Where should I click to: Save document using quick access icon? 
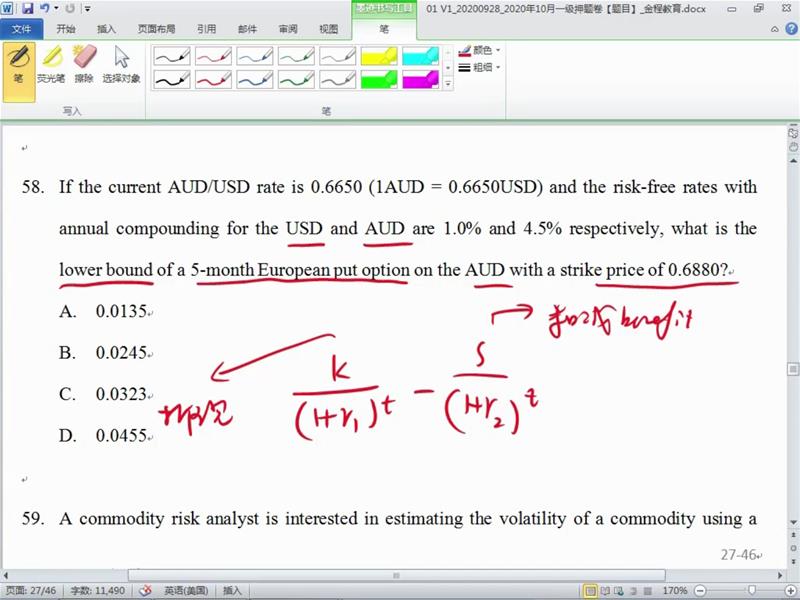point(28,8)
